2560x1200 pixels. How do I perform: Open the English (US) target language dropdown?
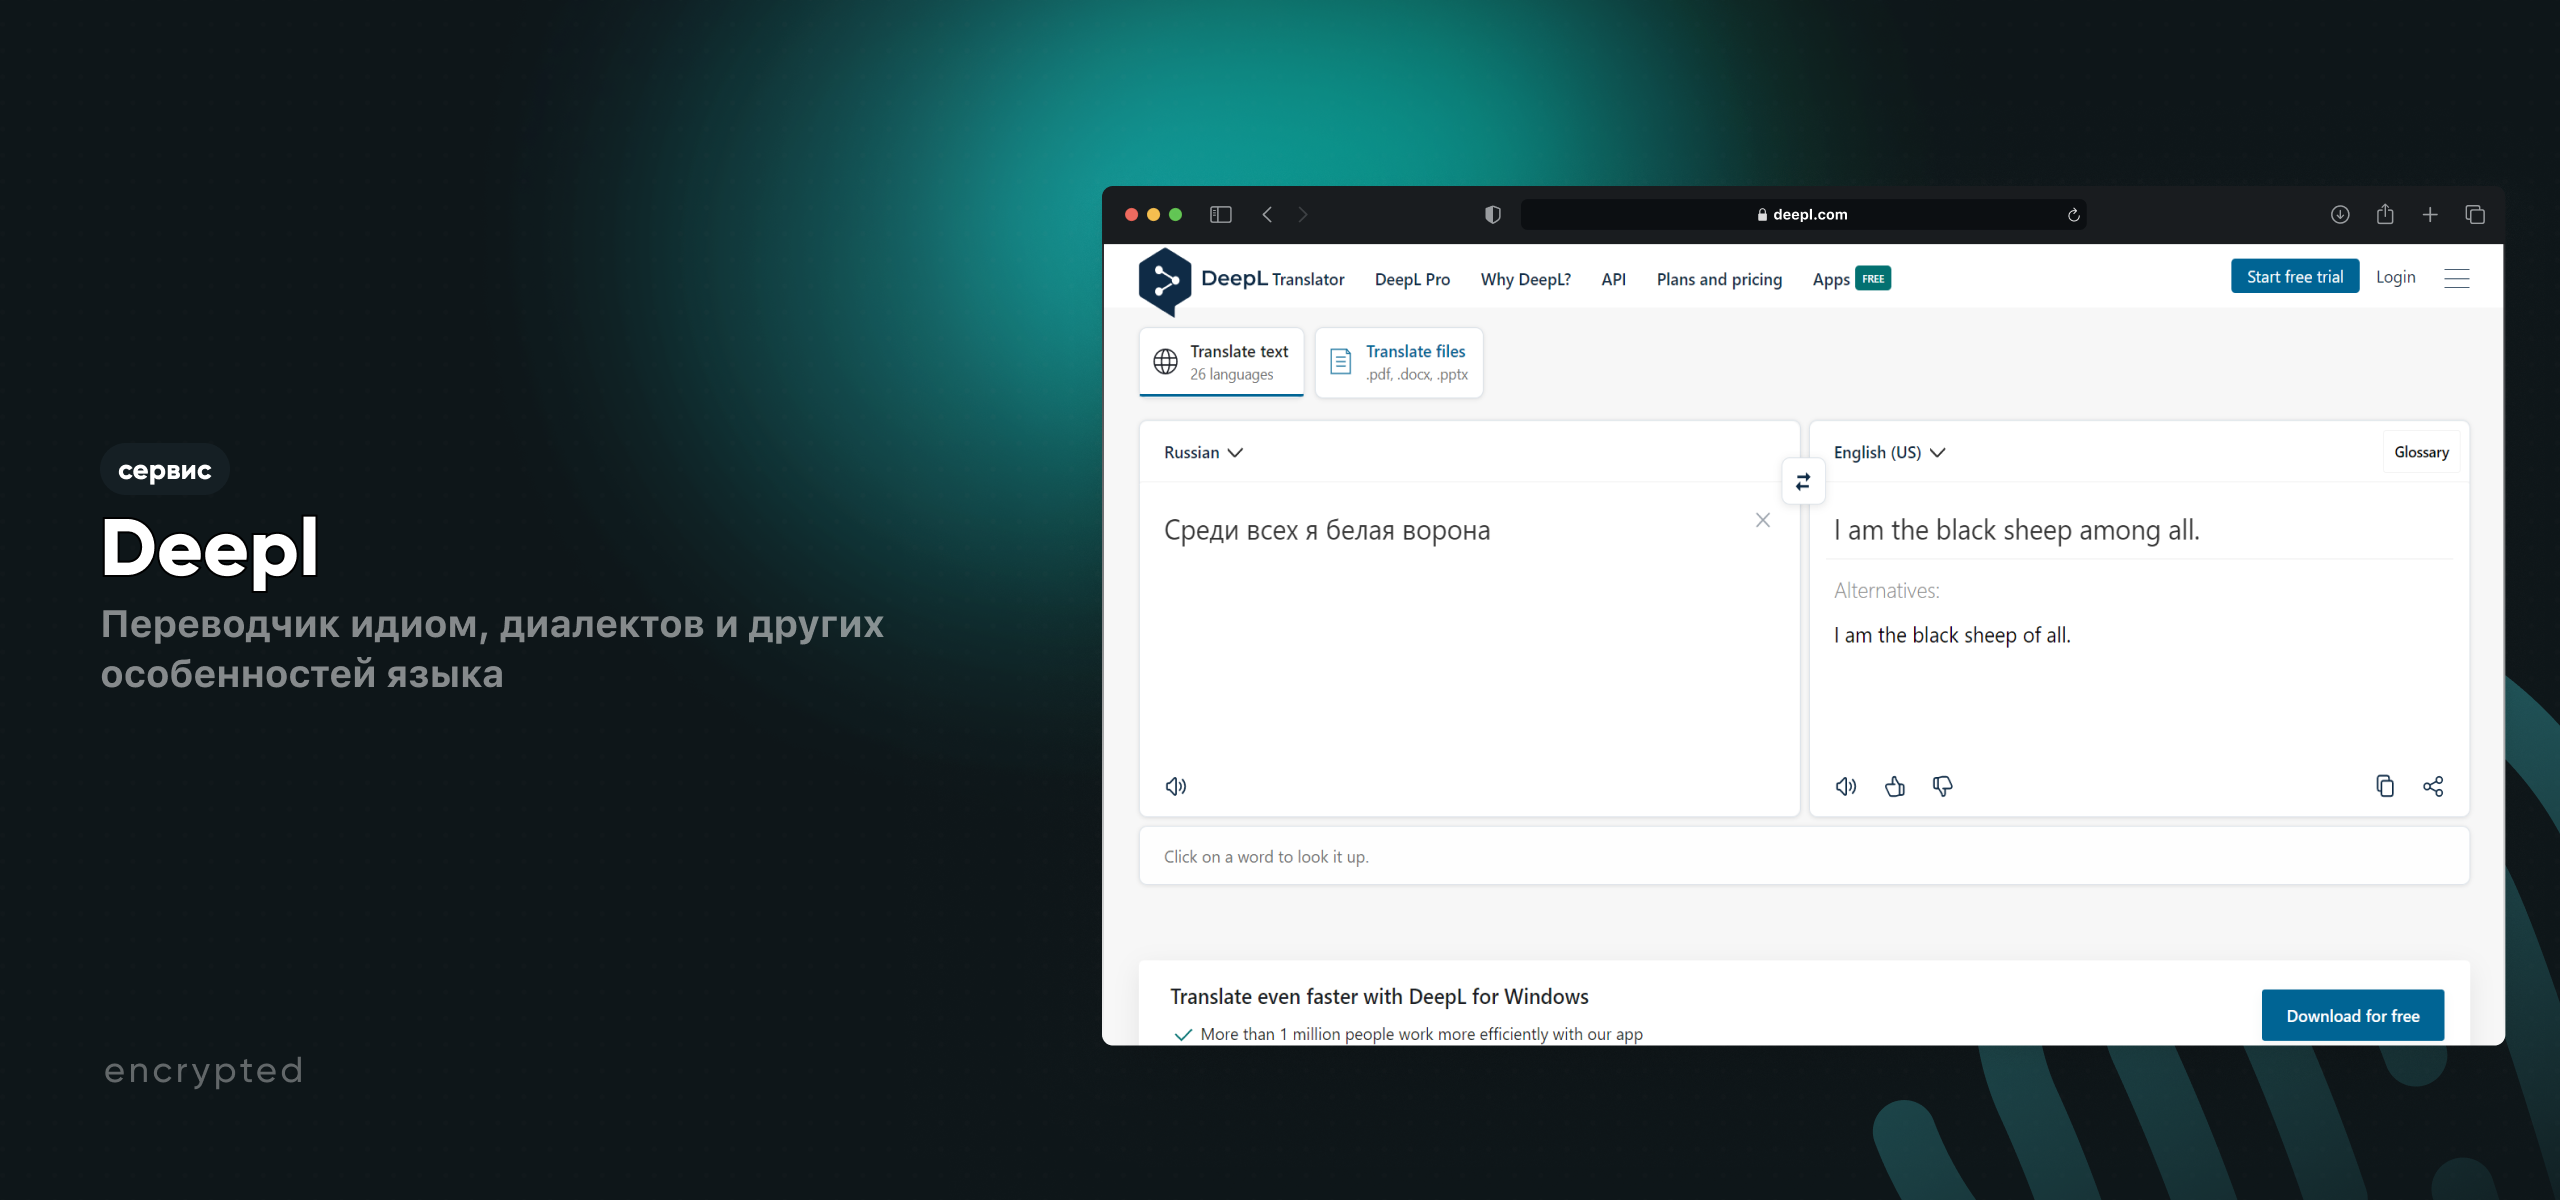tap(1889, 452)
